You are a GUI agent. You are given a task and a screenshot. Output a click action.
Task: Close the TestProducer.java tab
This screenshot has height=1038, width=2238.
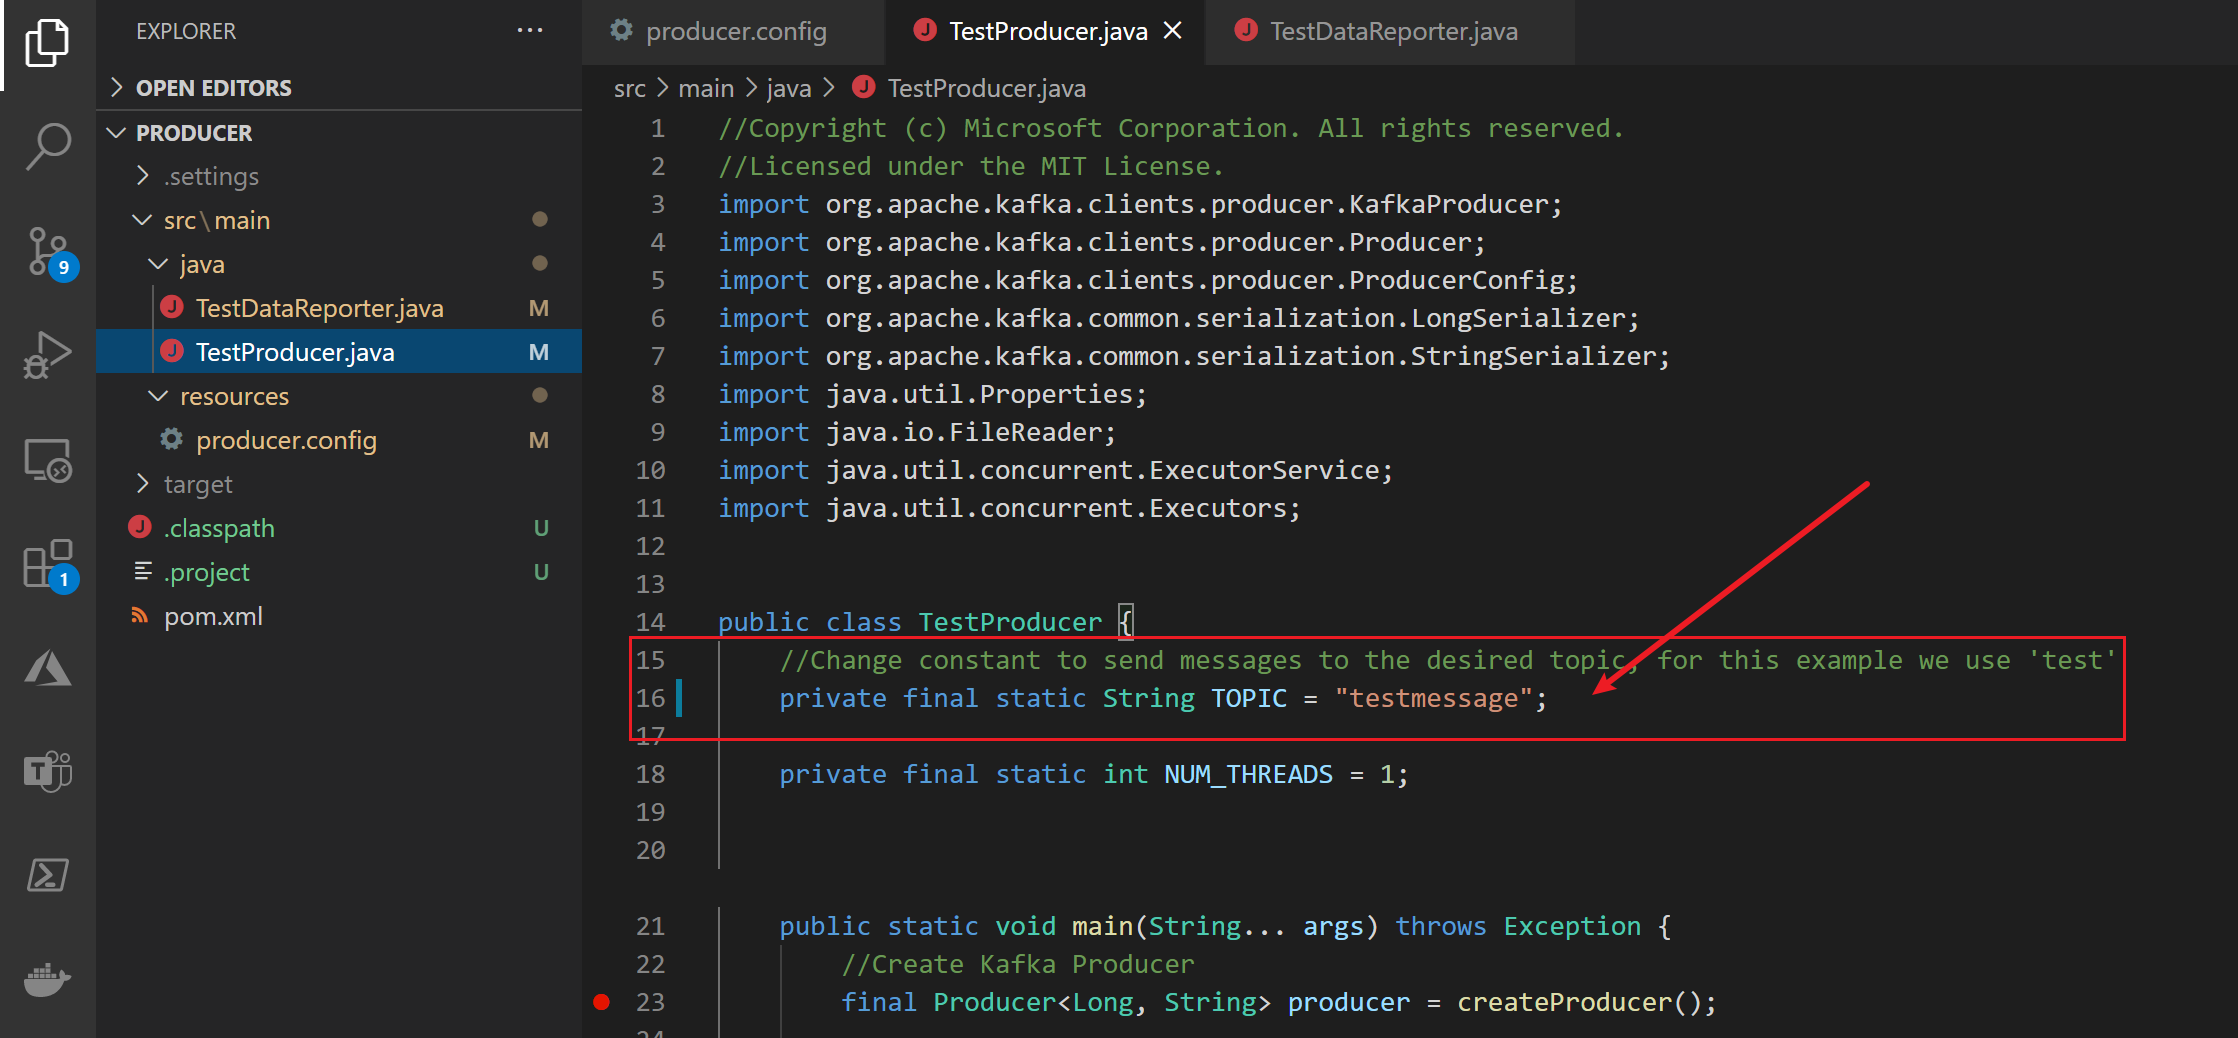[x=1173, y=32]
